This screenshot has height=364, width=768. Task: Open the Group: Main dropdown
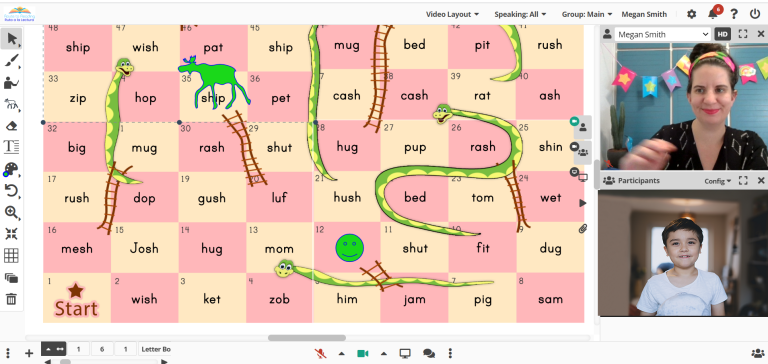coord(586,14)
